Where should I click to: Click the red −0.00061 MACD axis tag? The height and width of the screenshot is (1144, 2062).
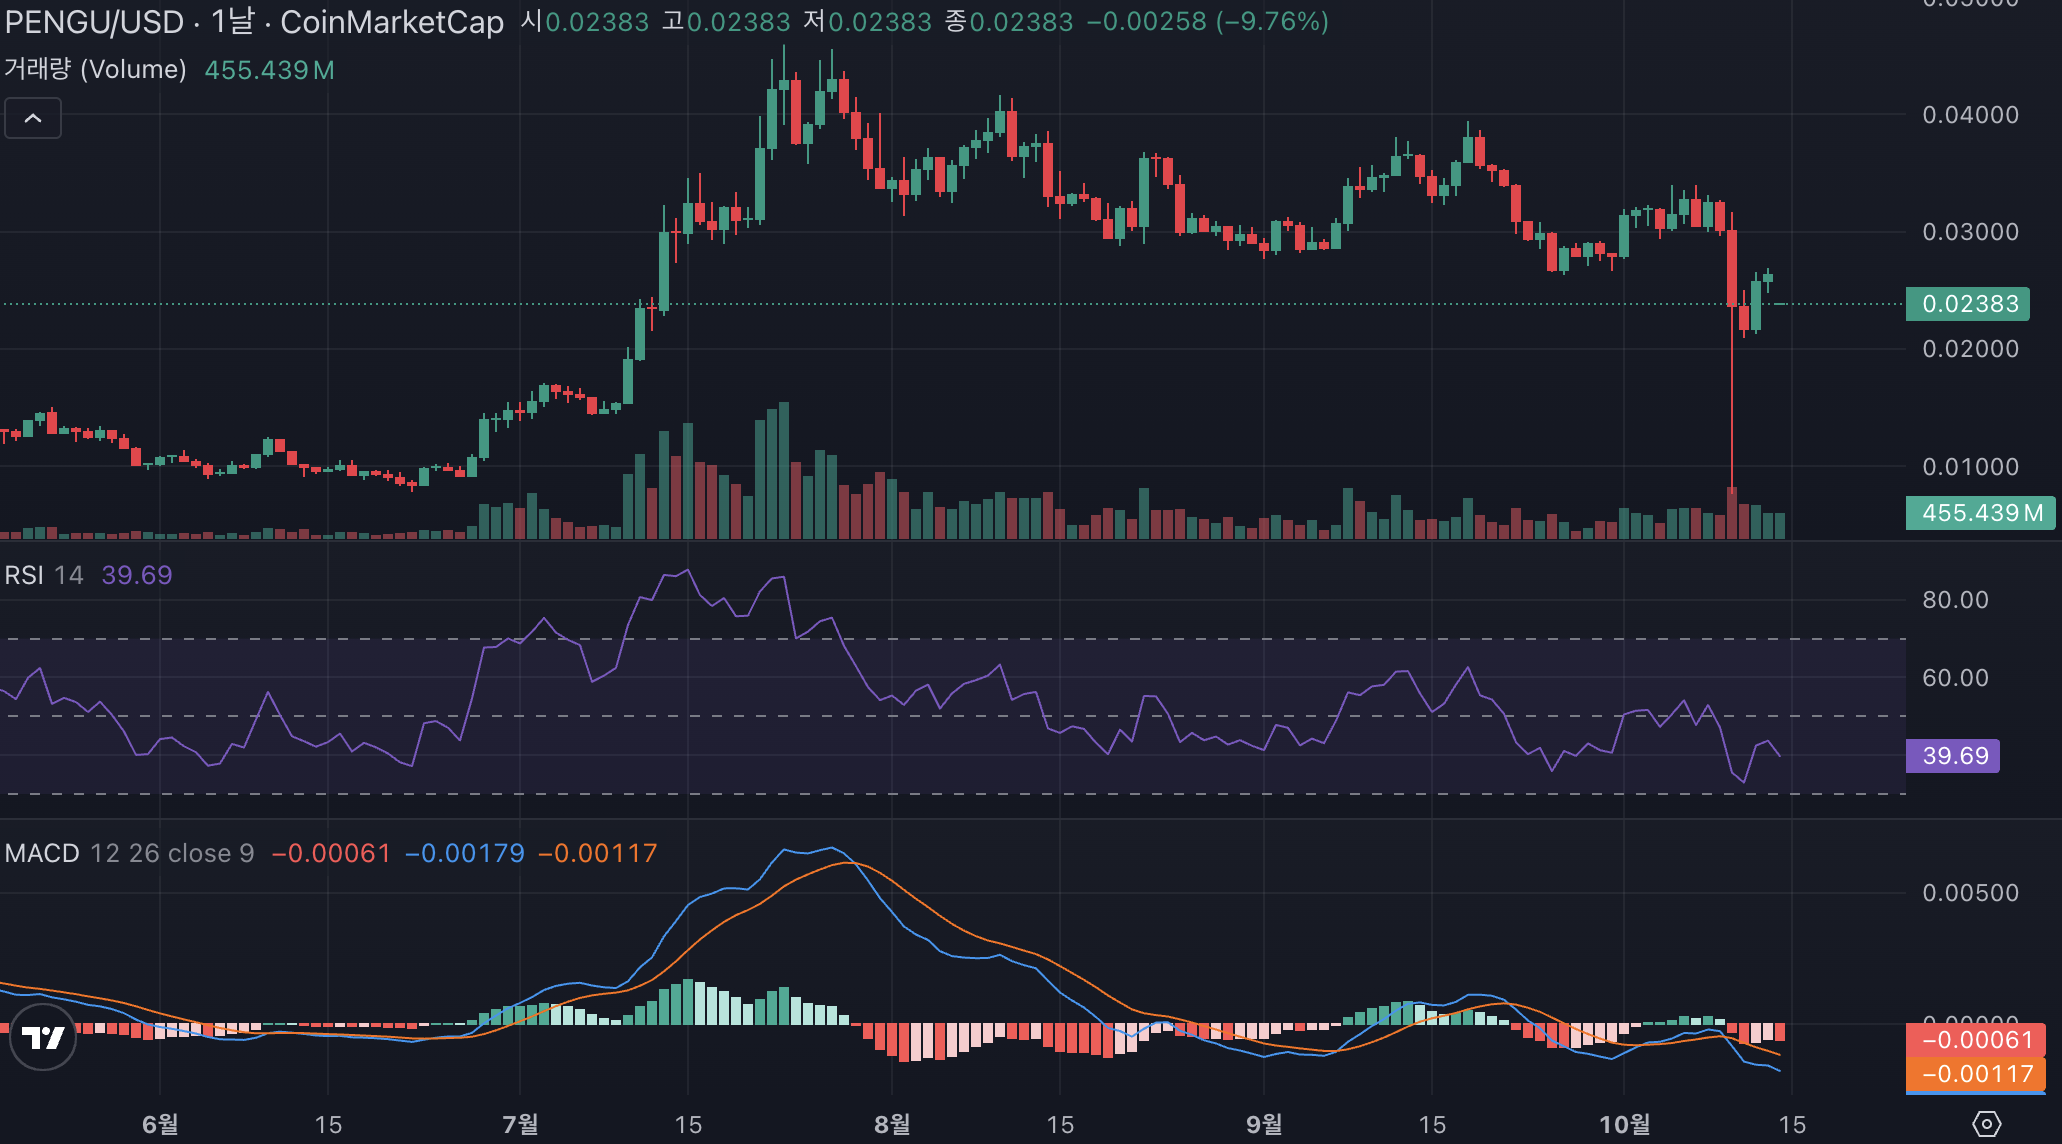[1976, 1040]
